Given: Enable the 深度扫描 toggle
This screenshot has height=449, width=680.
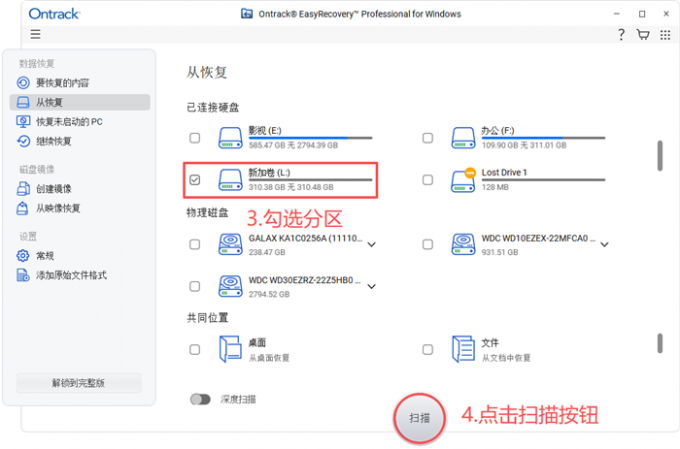Looking at the screenshot, I should coord(200,399).
